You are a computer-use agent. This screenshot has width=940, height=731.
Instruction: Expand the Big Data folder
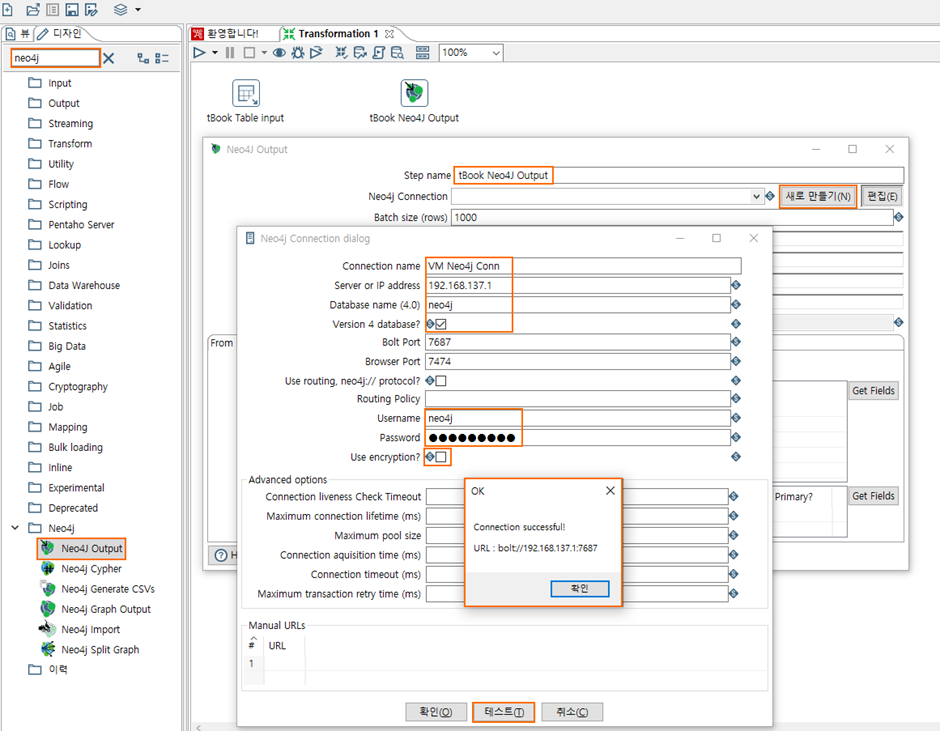pos(57,346)
